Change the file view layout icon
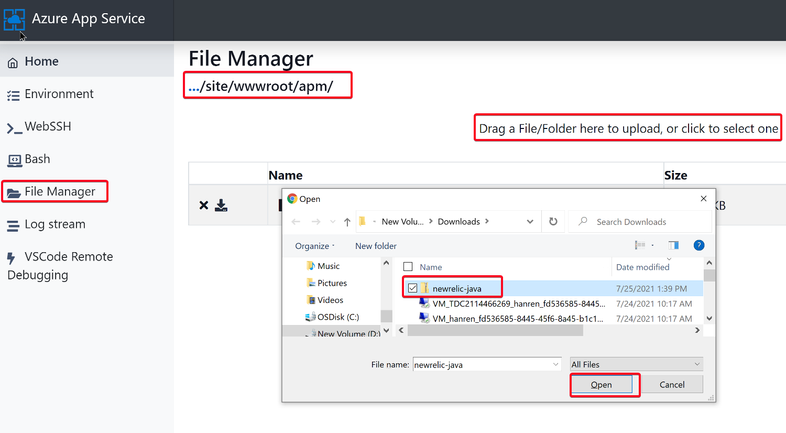786x433 pixels. (x=640, y=245)
